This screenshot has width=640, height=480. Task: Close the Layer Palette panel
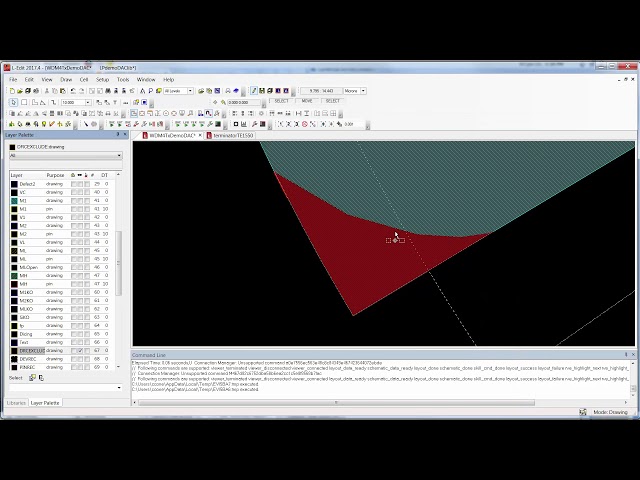pos(125,134)
